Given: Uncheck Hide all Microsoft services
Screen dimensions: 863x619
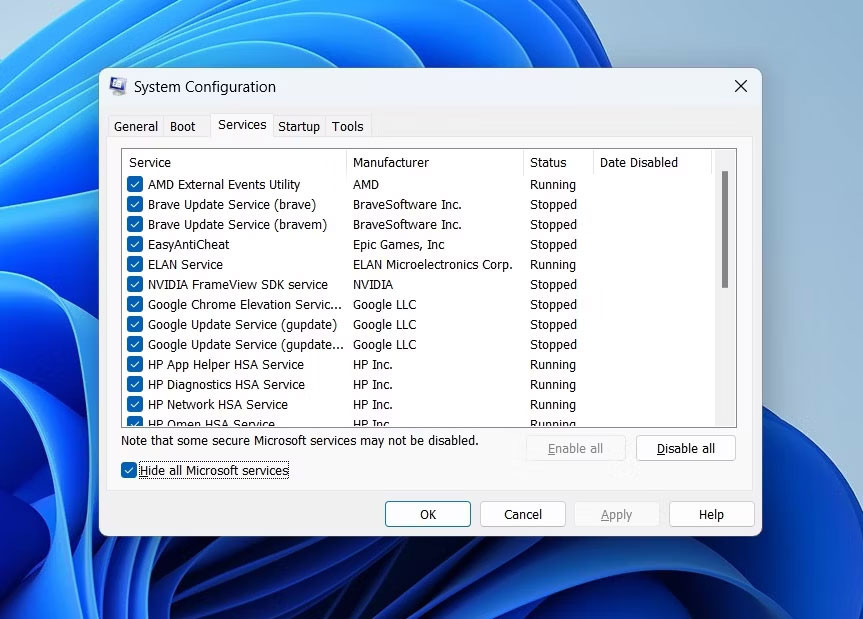Looking at the screenshot, I should pyautogui.click(x=128, y=468).
